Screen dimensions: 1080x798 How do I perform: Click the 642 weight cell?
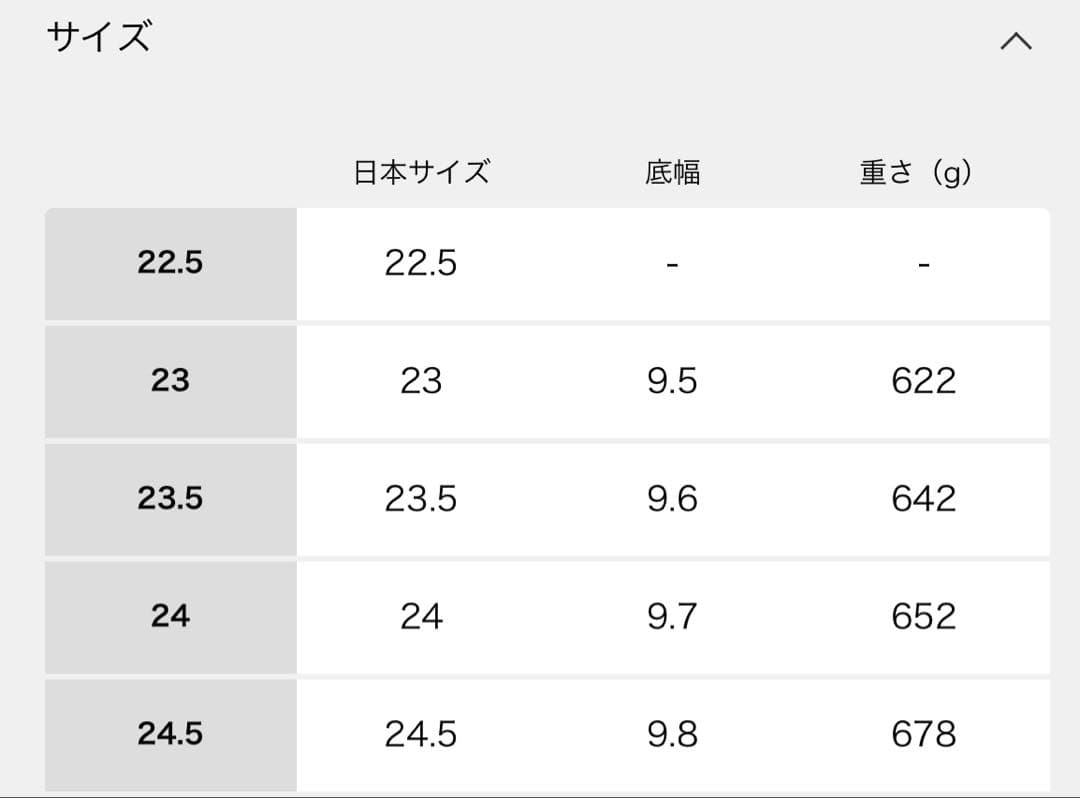(923, 498)
